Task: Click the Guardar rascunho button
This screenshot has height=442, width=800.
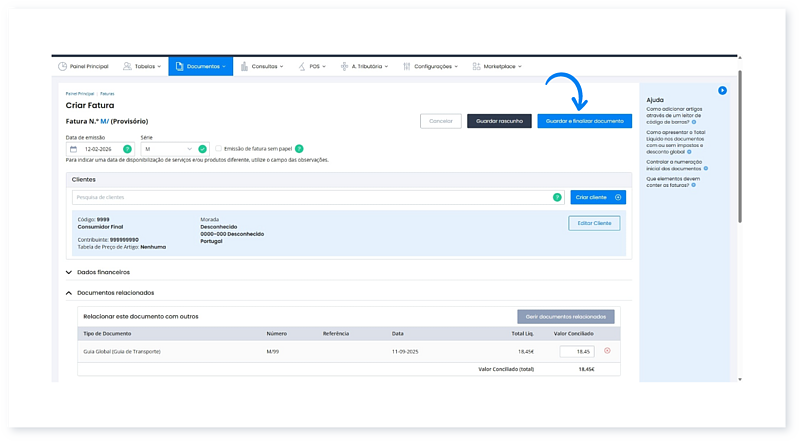Action: coord(499,121)
